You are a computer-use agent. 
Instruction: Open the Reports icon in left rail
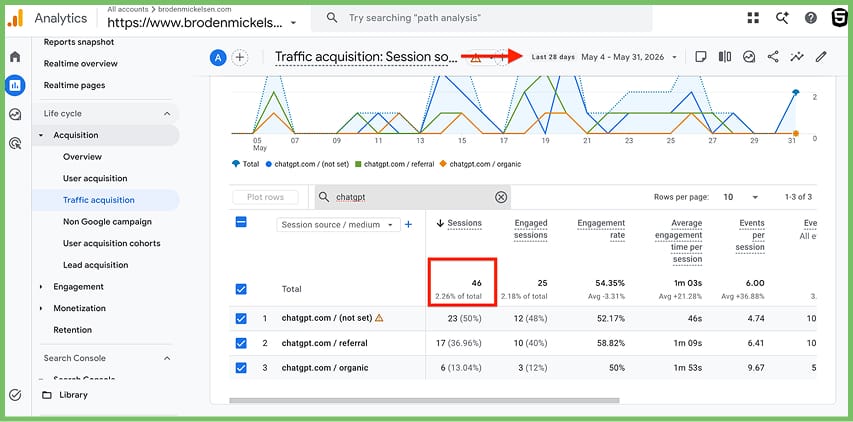tap(15, 85)
